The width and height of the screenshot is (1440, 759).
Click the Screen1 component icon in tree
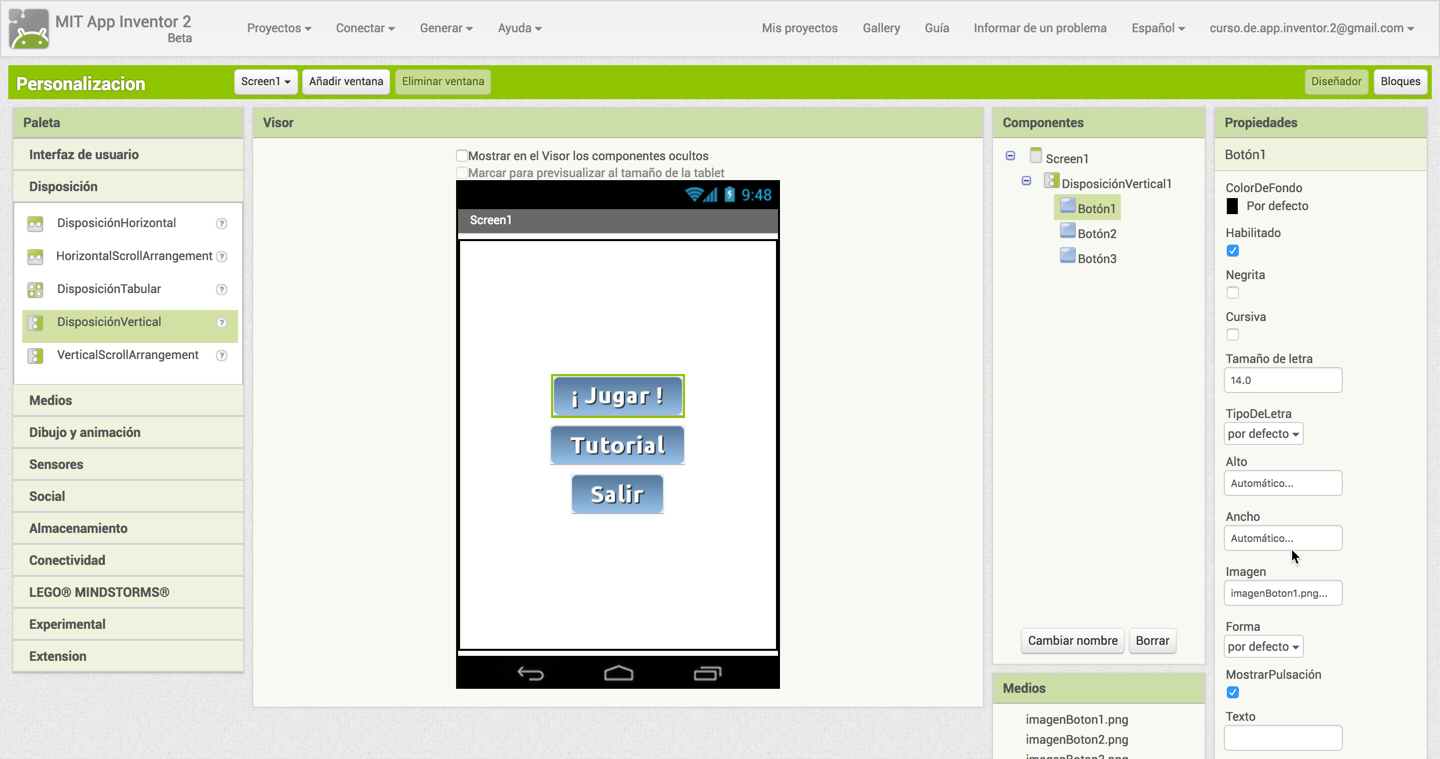[x=1036, y=156]
